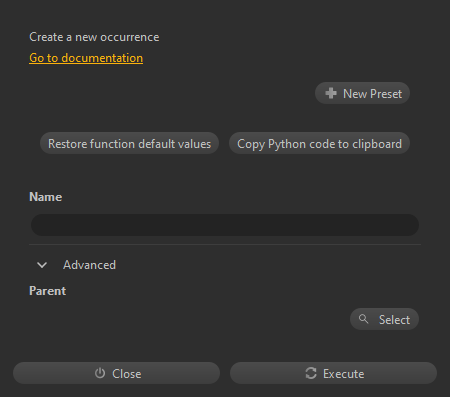Click the empty Parent value area beside Select
The height and width of the screenshot is (397, 450).
click(x=188, y=319)
